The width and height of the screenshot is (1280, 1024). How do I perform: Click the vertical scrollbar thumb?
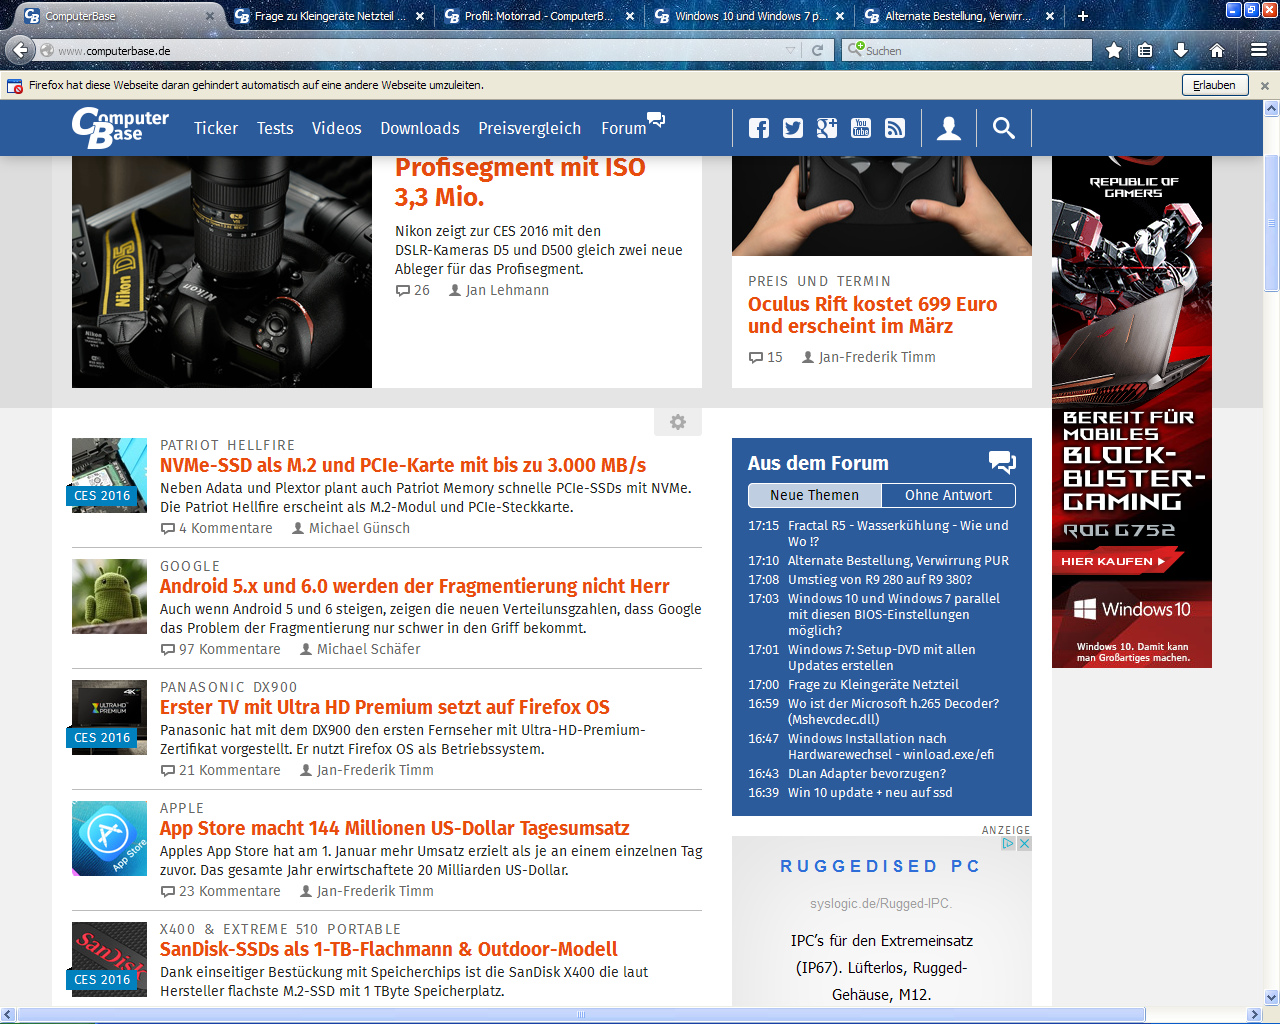(1272, 221)
